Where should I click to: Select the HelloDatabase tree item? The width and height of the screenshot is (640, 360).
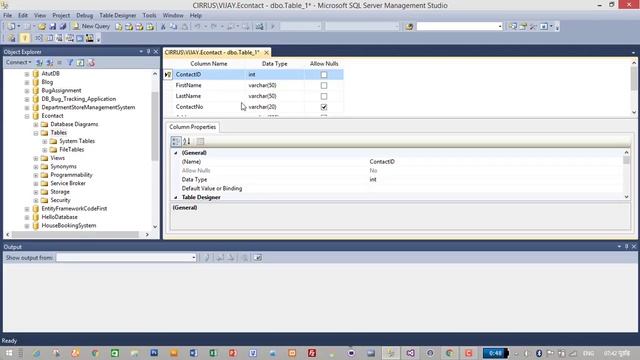coord(60,217)
